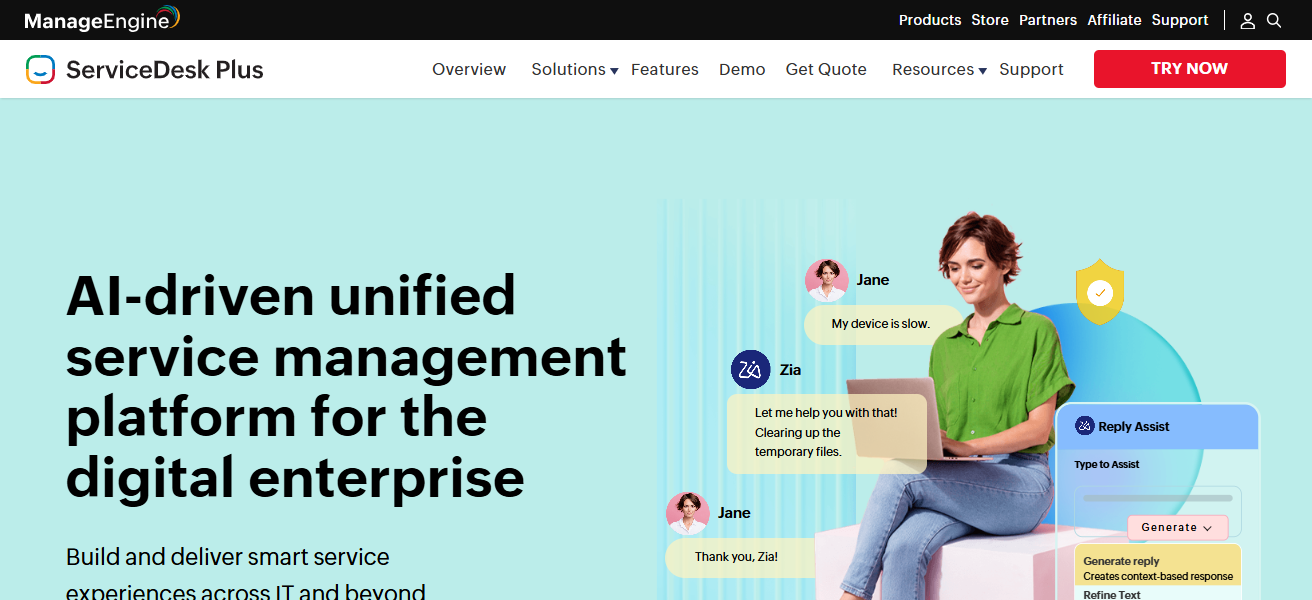Viewport: 1312px width, 600px height.
Task: Click the 'Let me help you with that!' bubble
Action: (x=827, y=433)
